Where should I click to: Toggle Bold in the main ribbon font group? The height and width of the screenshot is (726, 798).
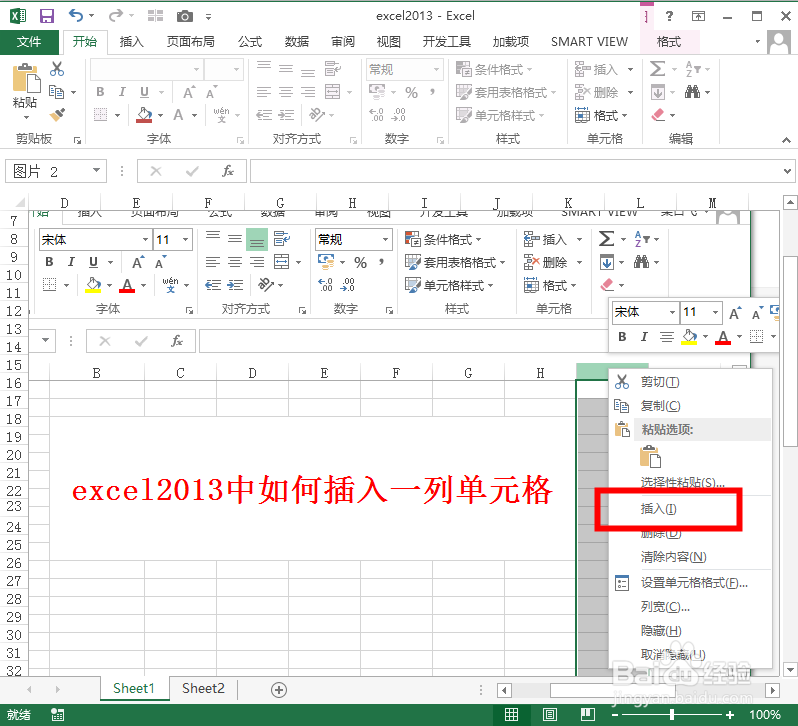point(100,92)
